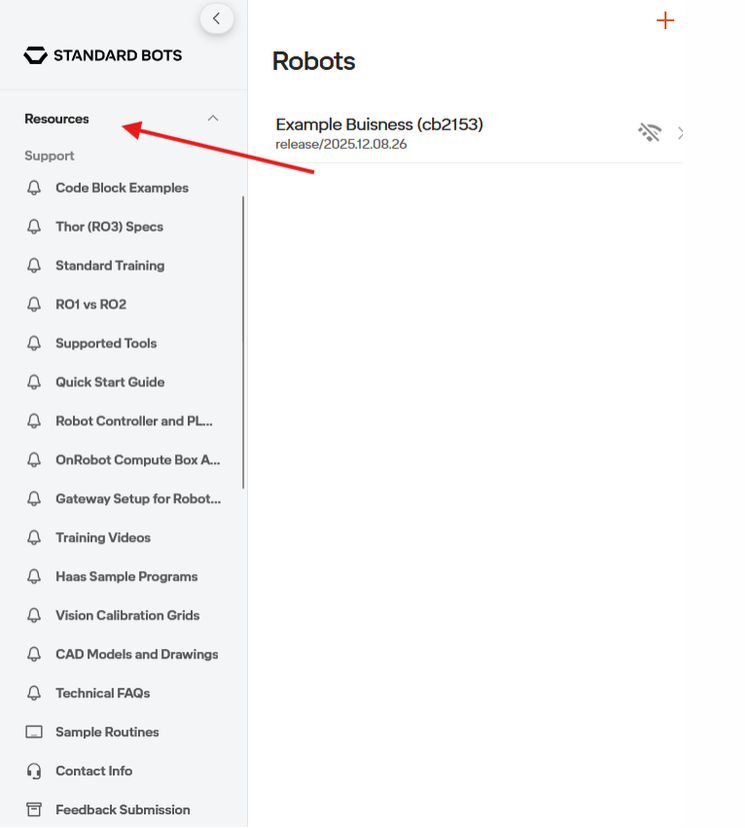Open Gateway Setup for Robot... item
745x828 pixels.
138,499
